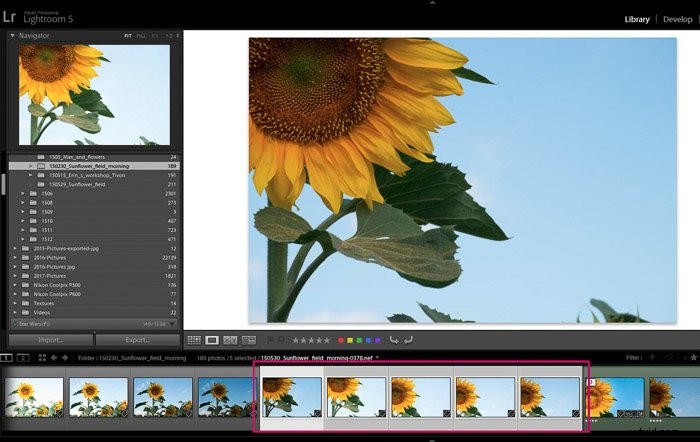
Task: Switch to the Library module
Action: click(637, 19)
